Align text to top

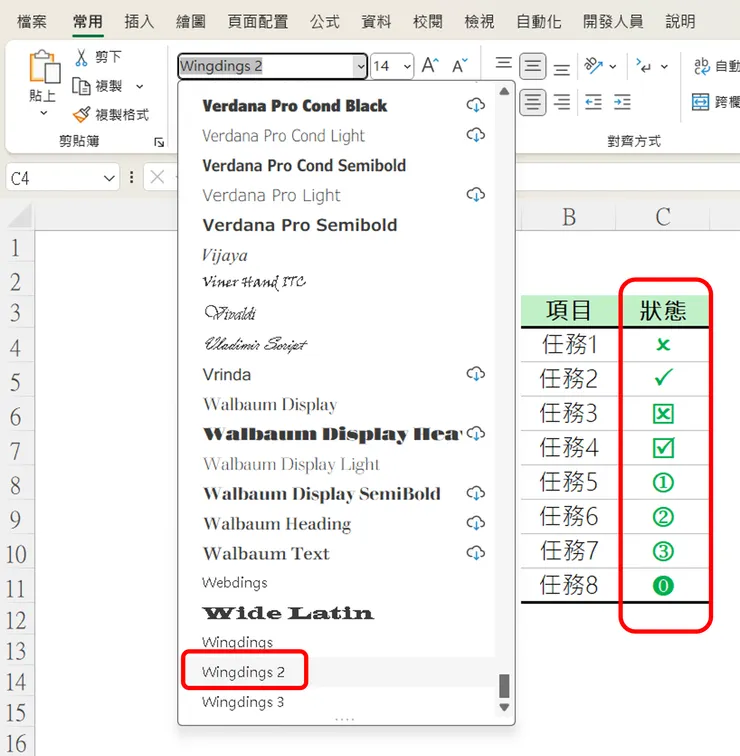pyautogui.click(x=503, y=63)
